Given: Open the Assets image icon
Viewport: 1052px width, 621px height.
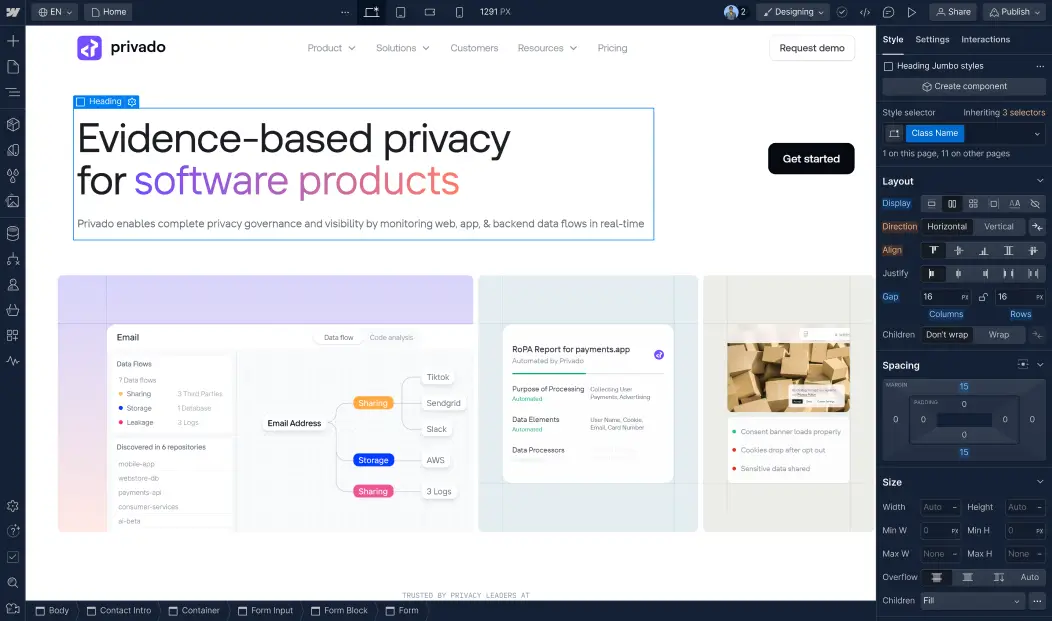Looking at the screenshot, I should tap(13, 201).
